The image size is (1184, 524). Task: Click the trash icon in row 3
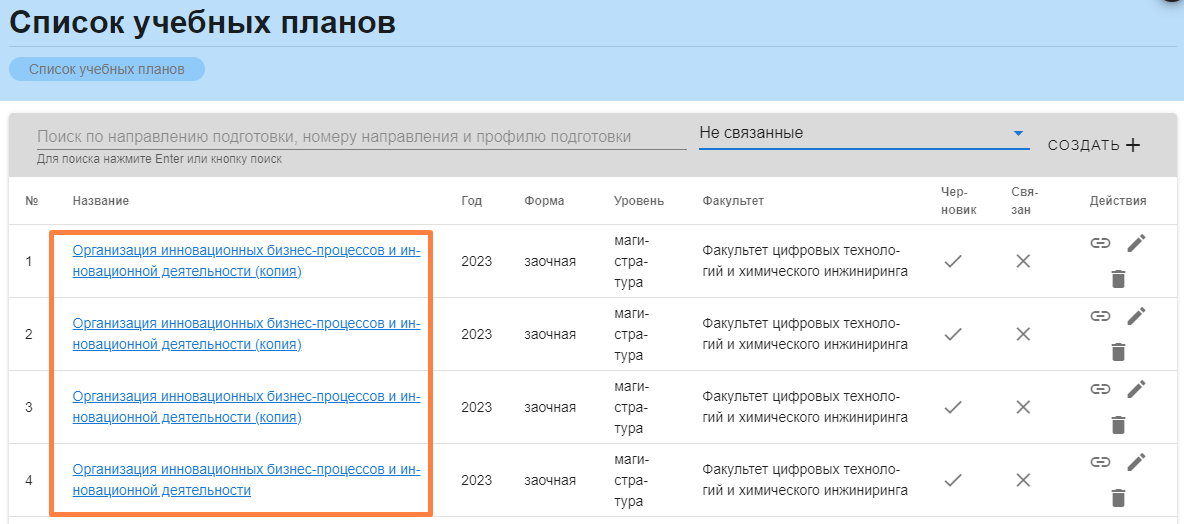tap(1118, 425)
